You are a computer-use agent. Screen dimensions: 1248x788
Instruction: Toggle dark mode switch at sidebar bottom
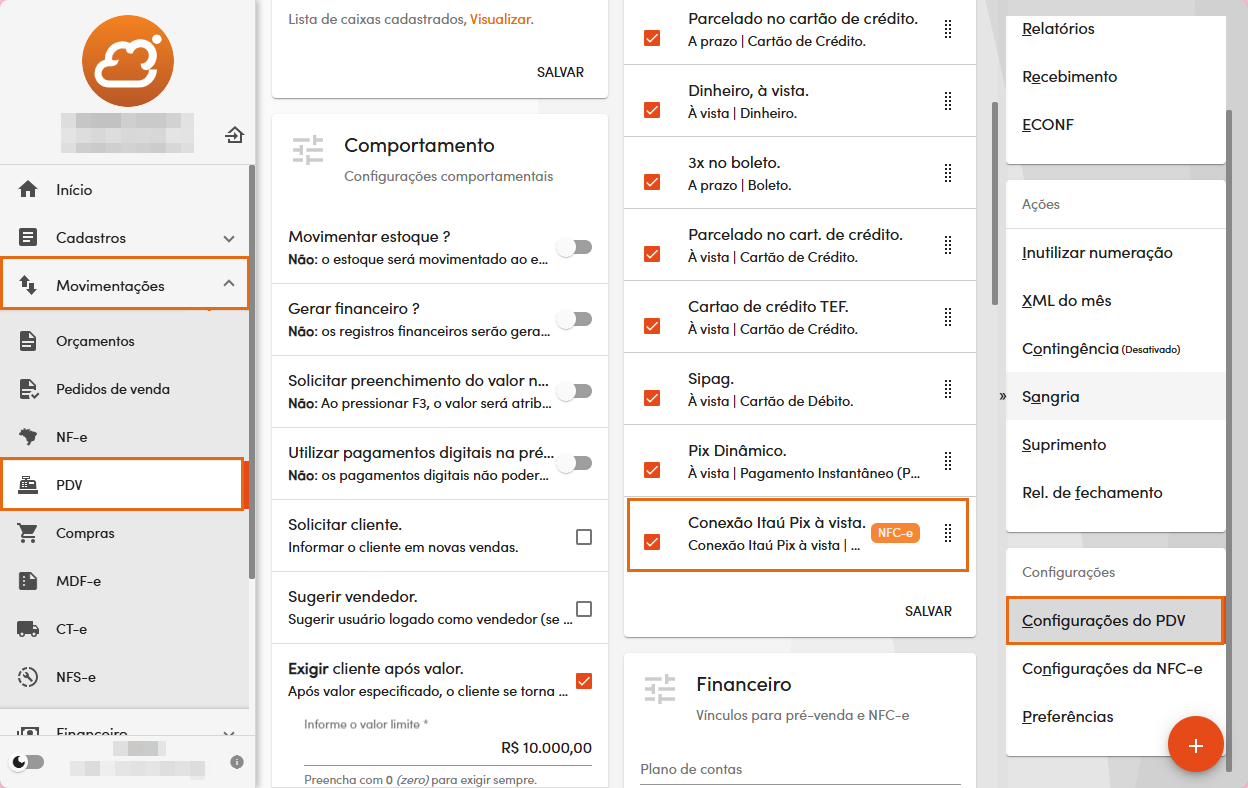tap(29, 762)
